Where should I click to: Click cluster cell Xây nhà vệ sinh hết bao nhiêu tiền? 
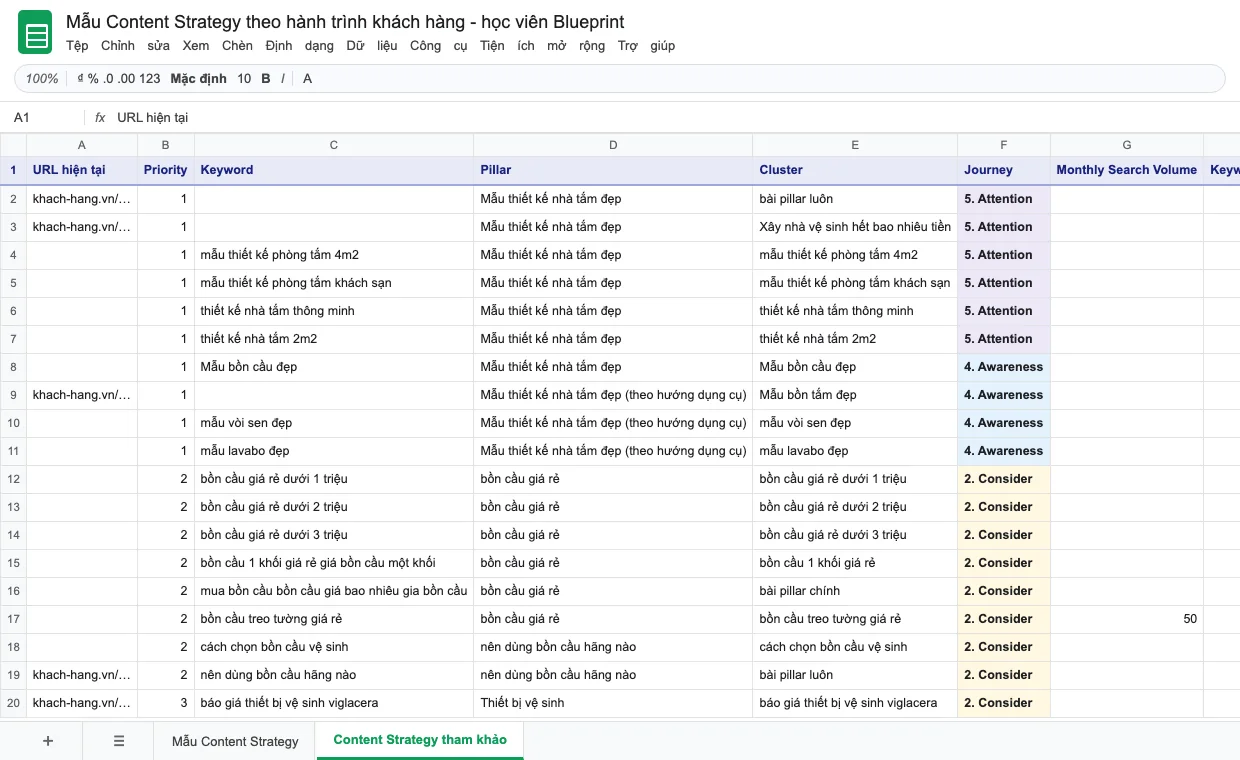click(855, 227)
